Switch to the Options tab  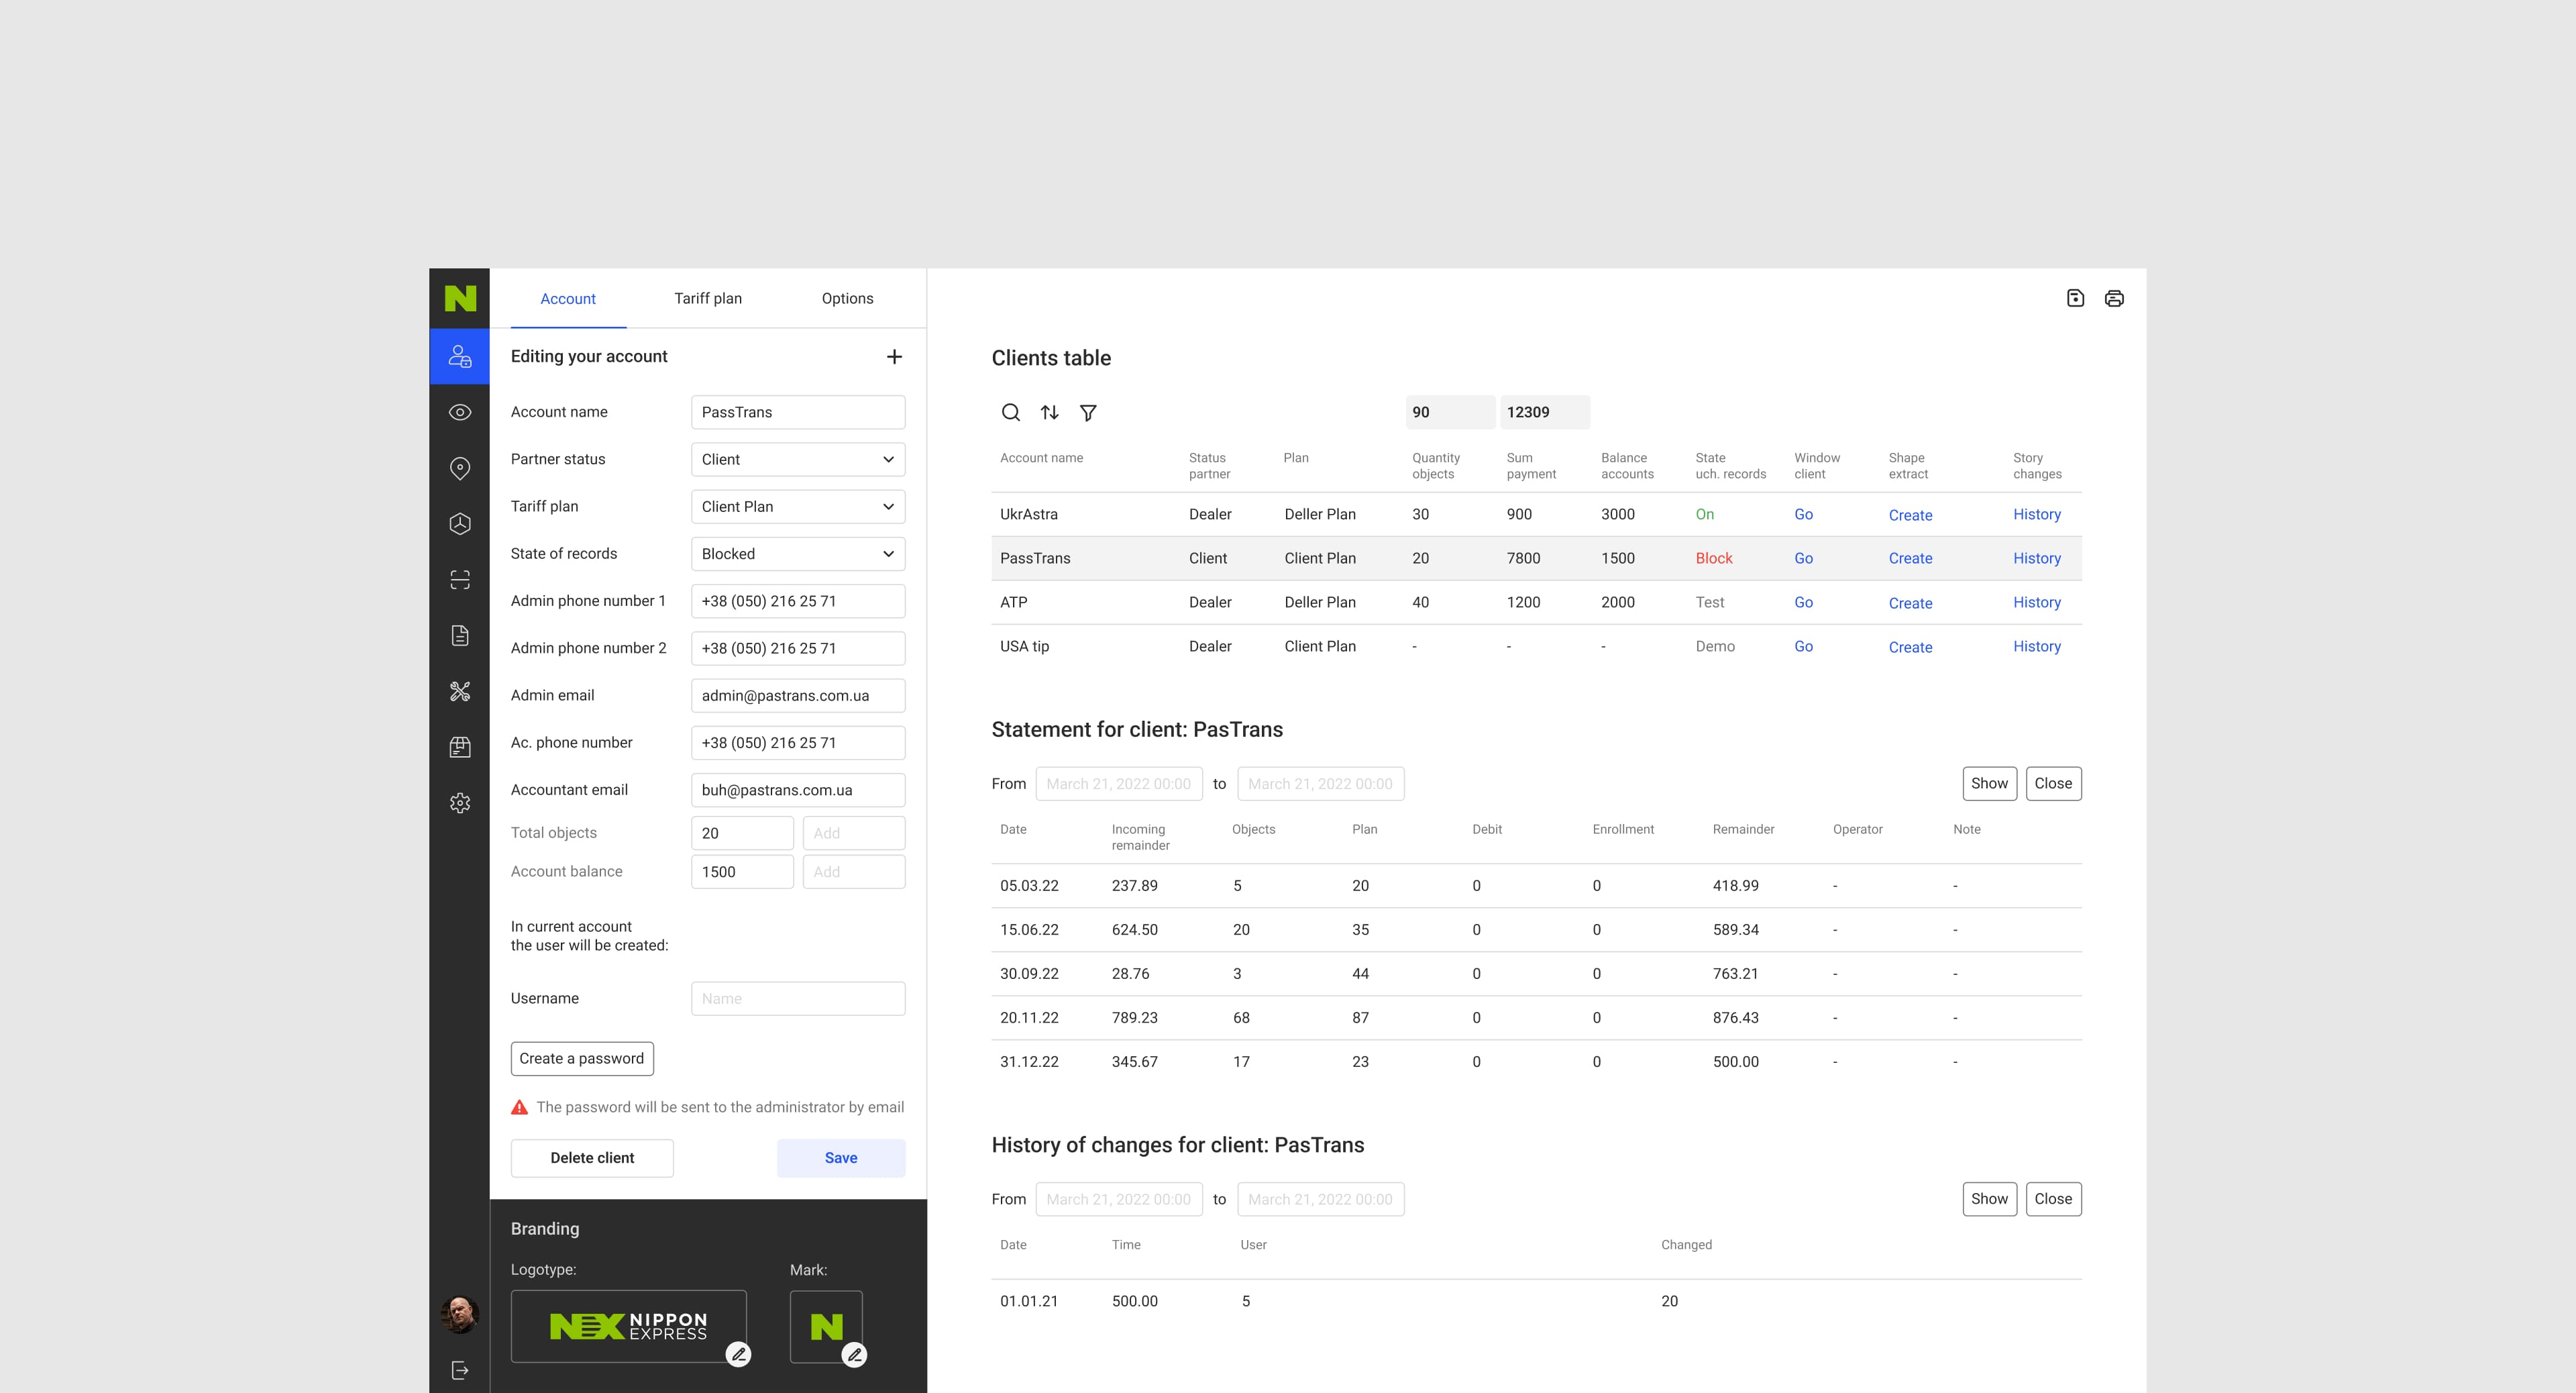846,298
